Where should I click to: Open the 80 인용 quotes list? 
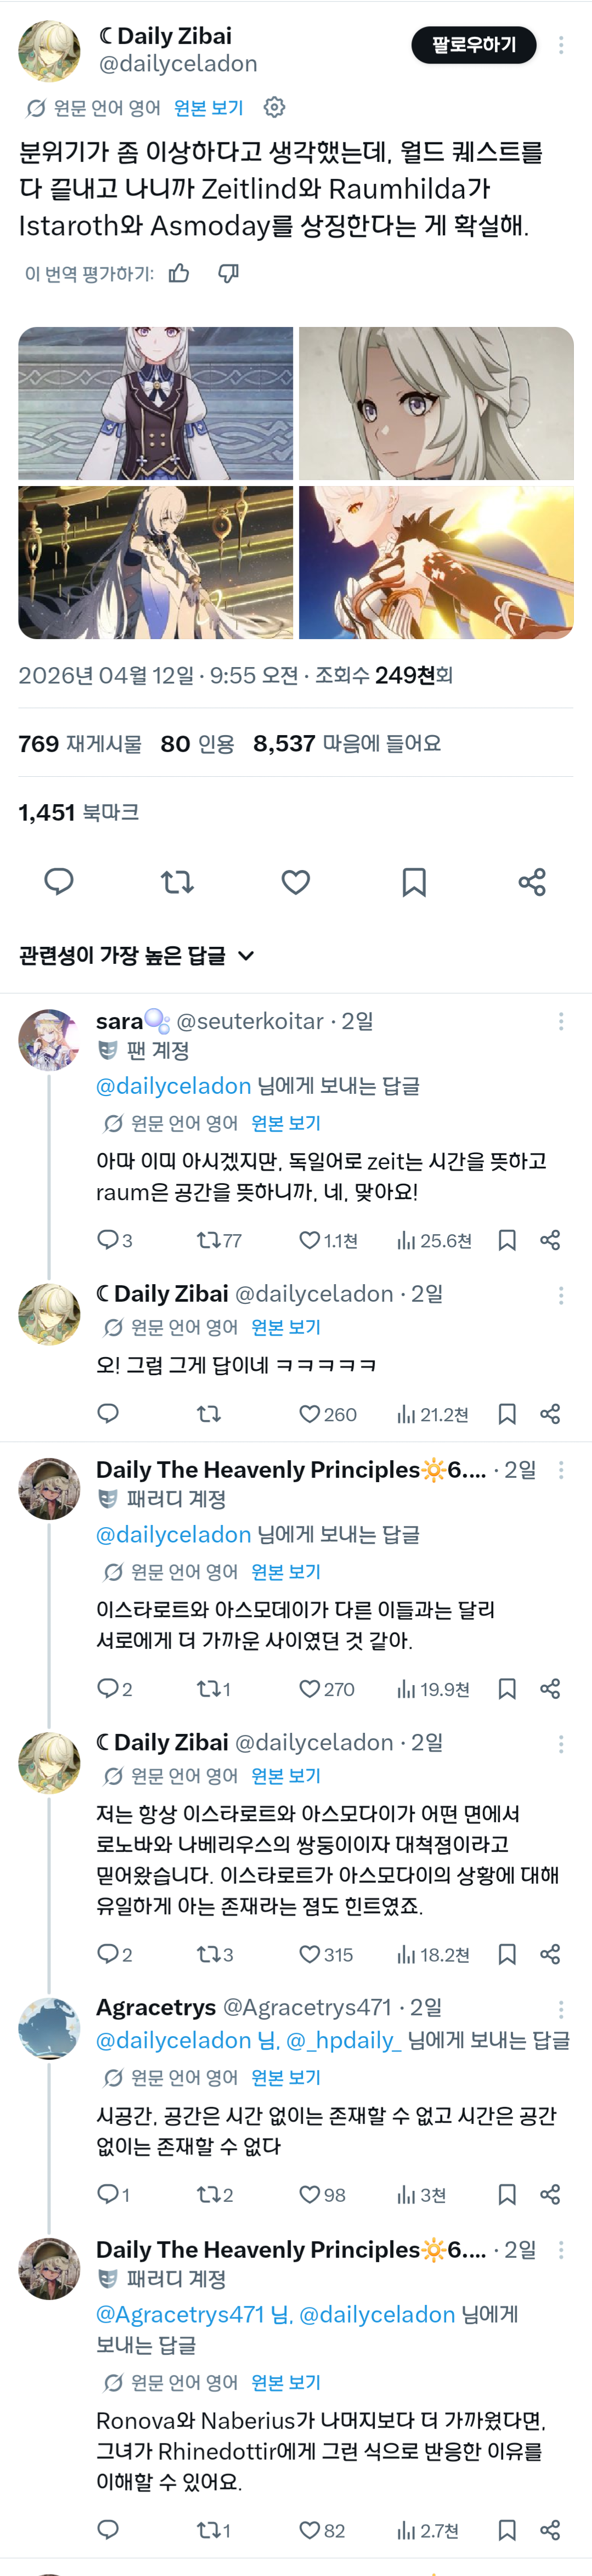coord(197,743)
